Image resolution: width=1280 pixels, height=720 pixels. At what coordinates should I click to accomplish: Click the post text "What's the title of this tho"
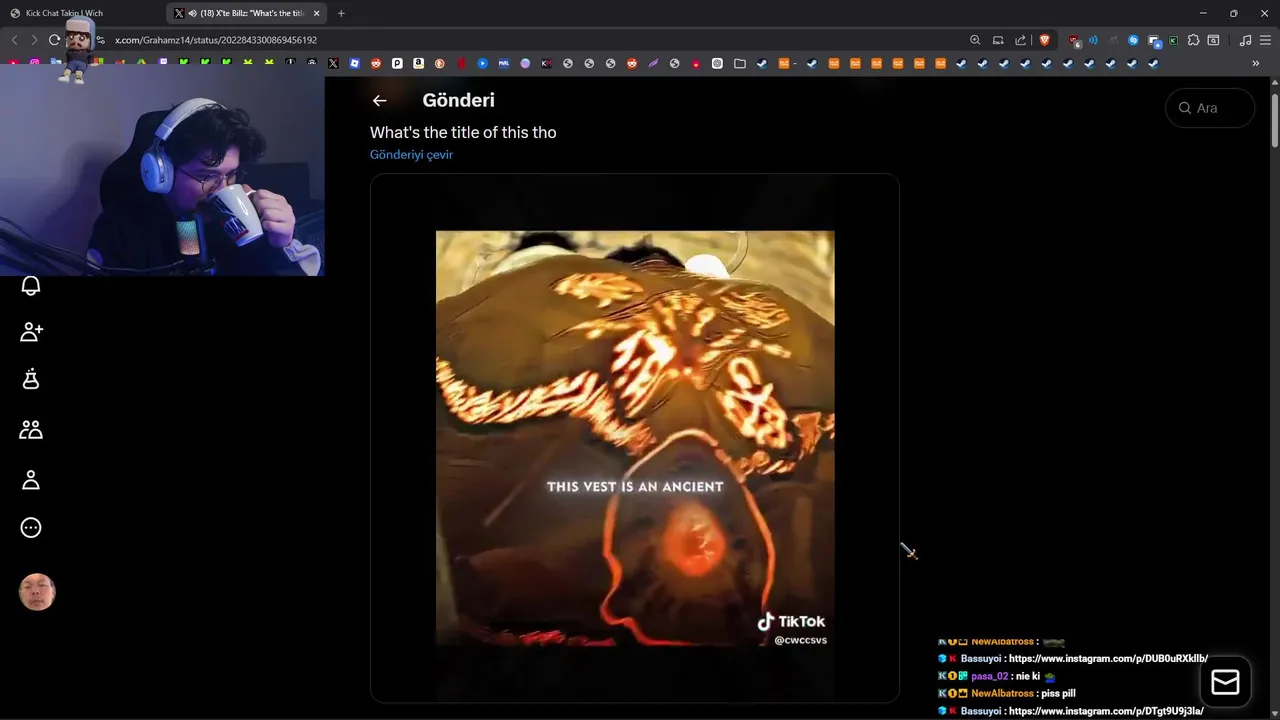pyautogui.click(x=463, y=132)
